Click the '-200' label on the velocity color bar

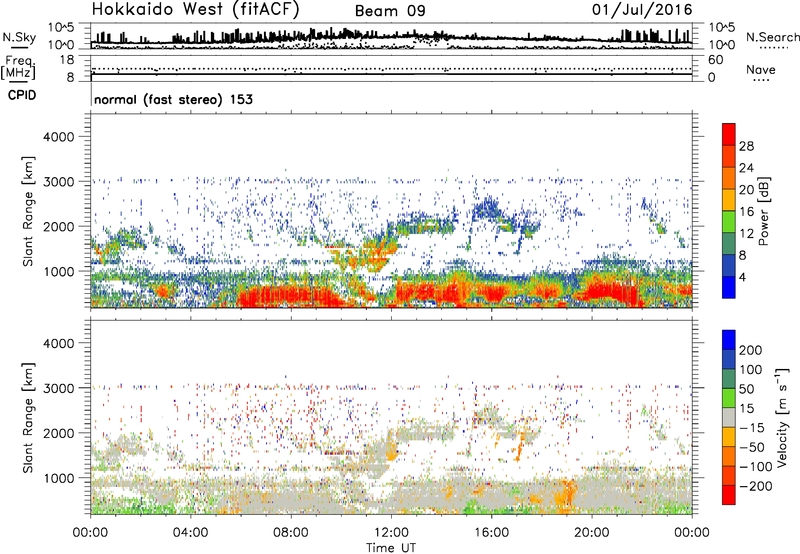click(x=756, y=486)
